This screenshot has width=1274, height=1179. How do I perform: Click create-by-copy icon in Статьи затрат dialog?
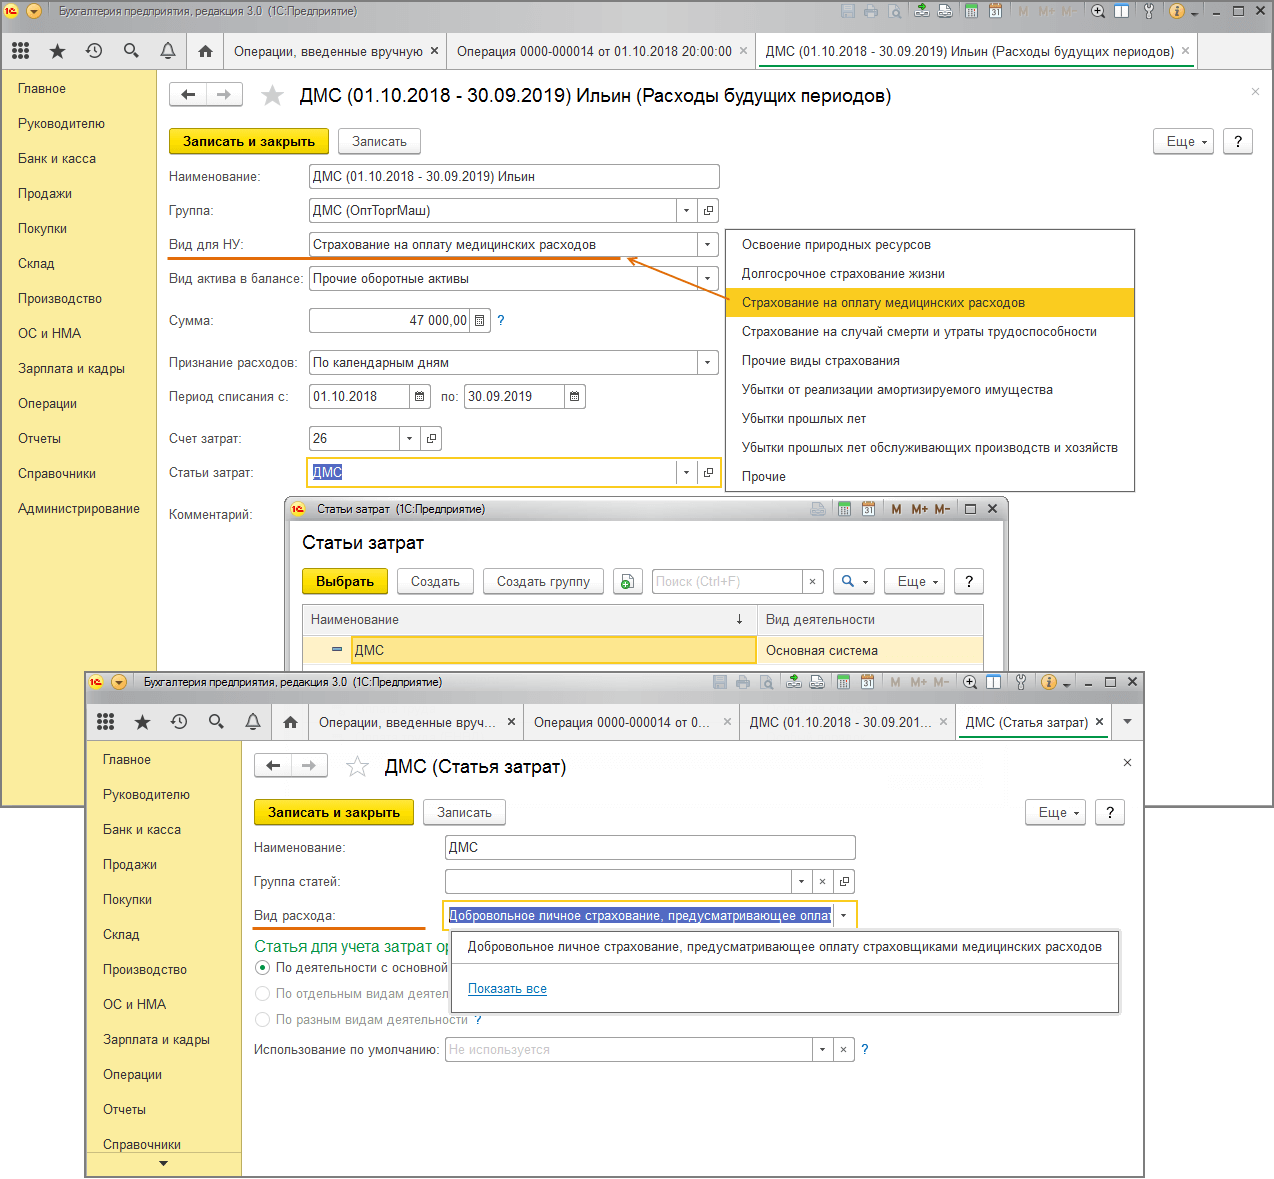(627, 582)
